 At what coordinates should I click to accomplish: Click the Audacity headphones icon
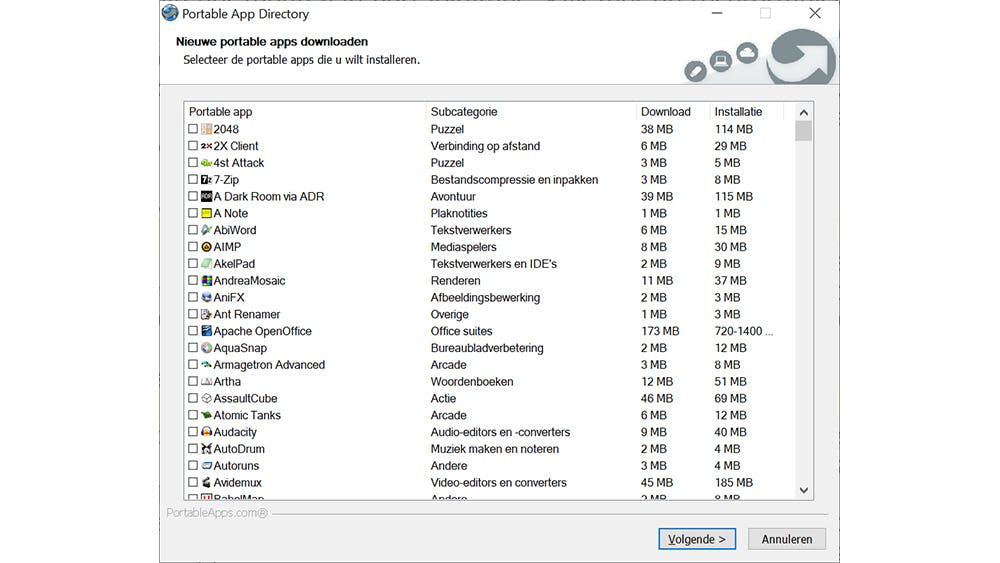click(206, 432)
